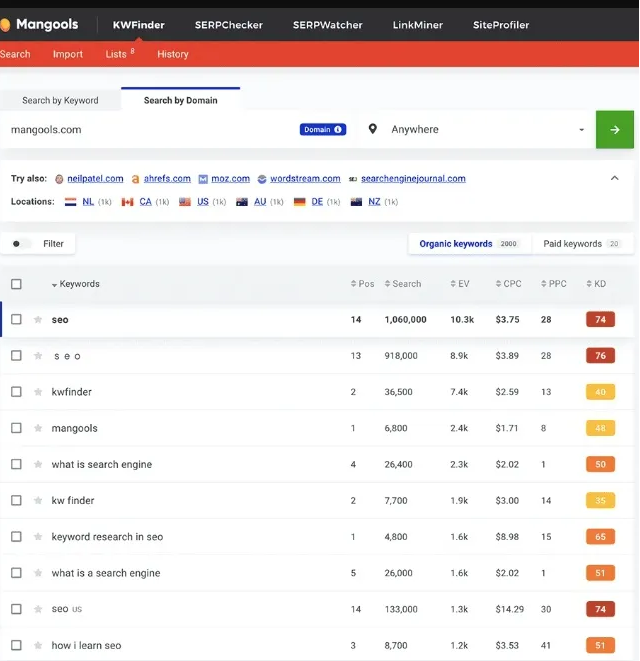Click the KD 74 badge for 'seo'
The height and width of the screenshot is (661, 640).
(600, 320)
